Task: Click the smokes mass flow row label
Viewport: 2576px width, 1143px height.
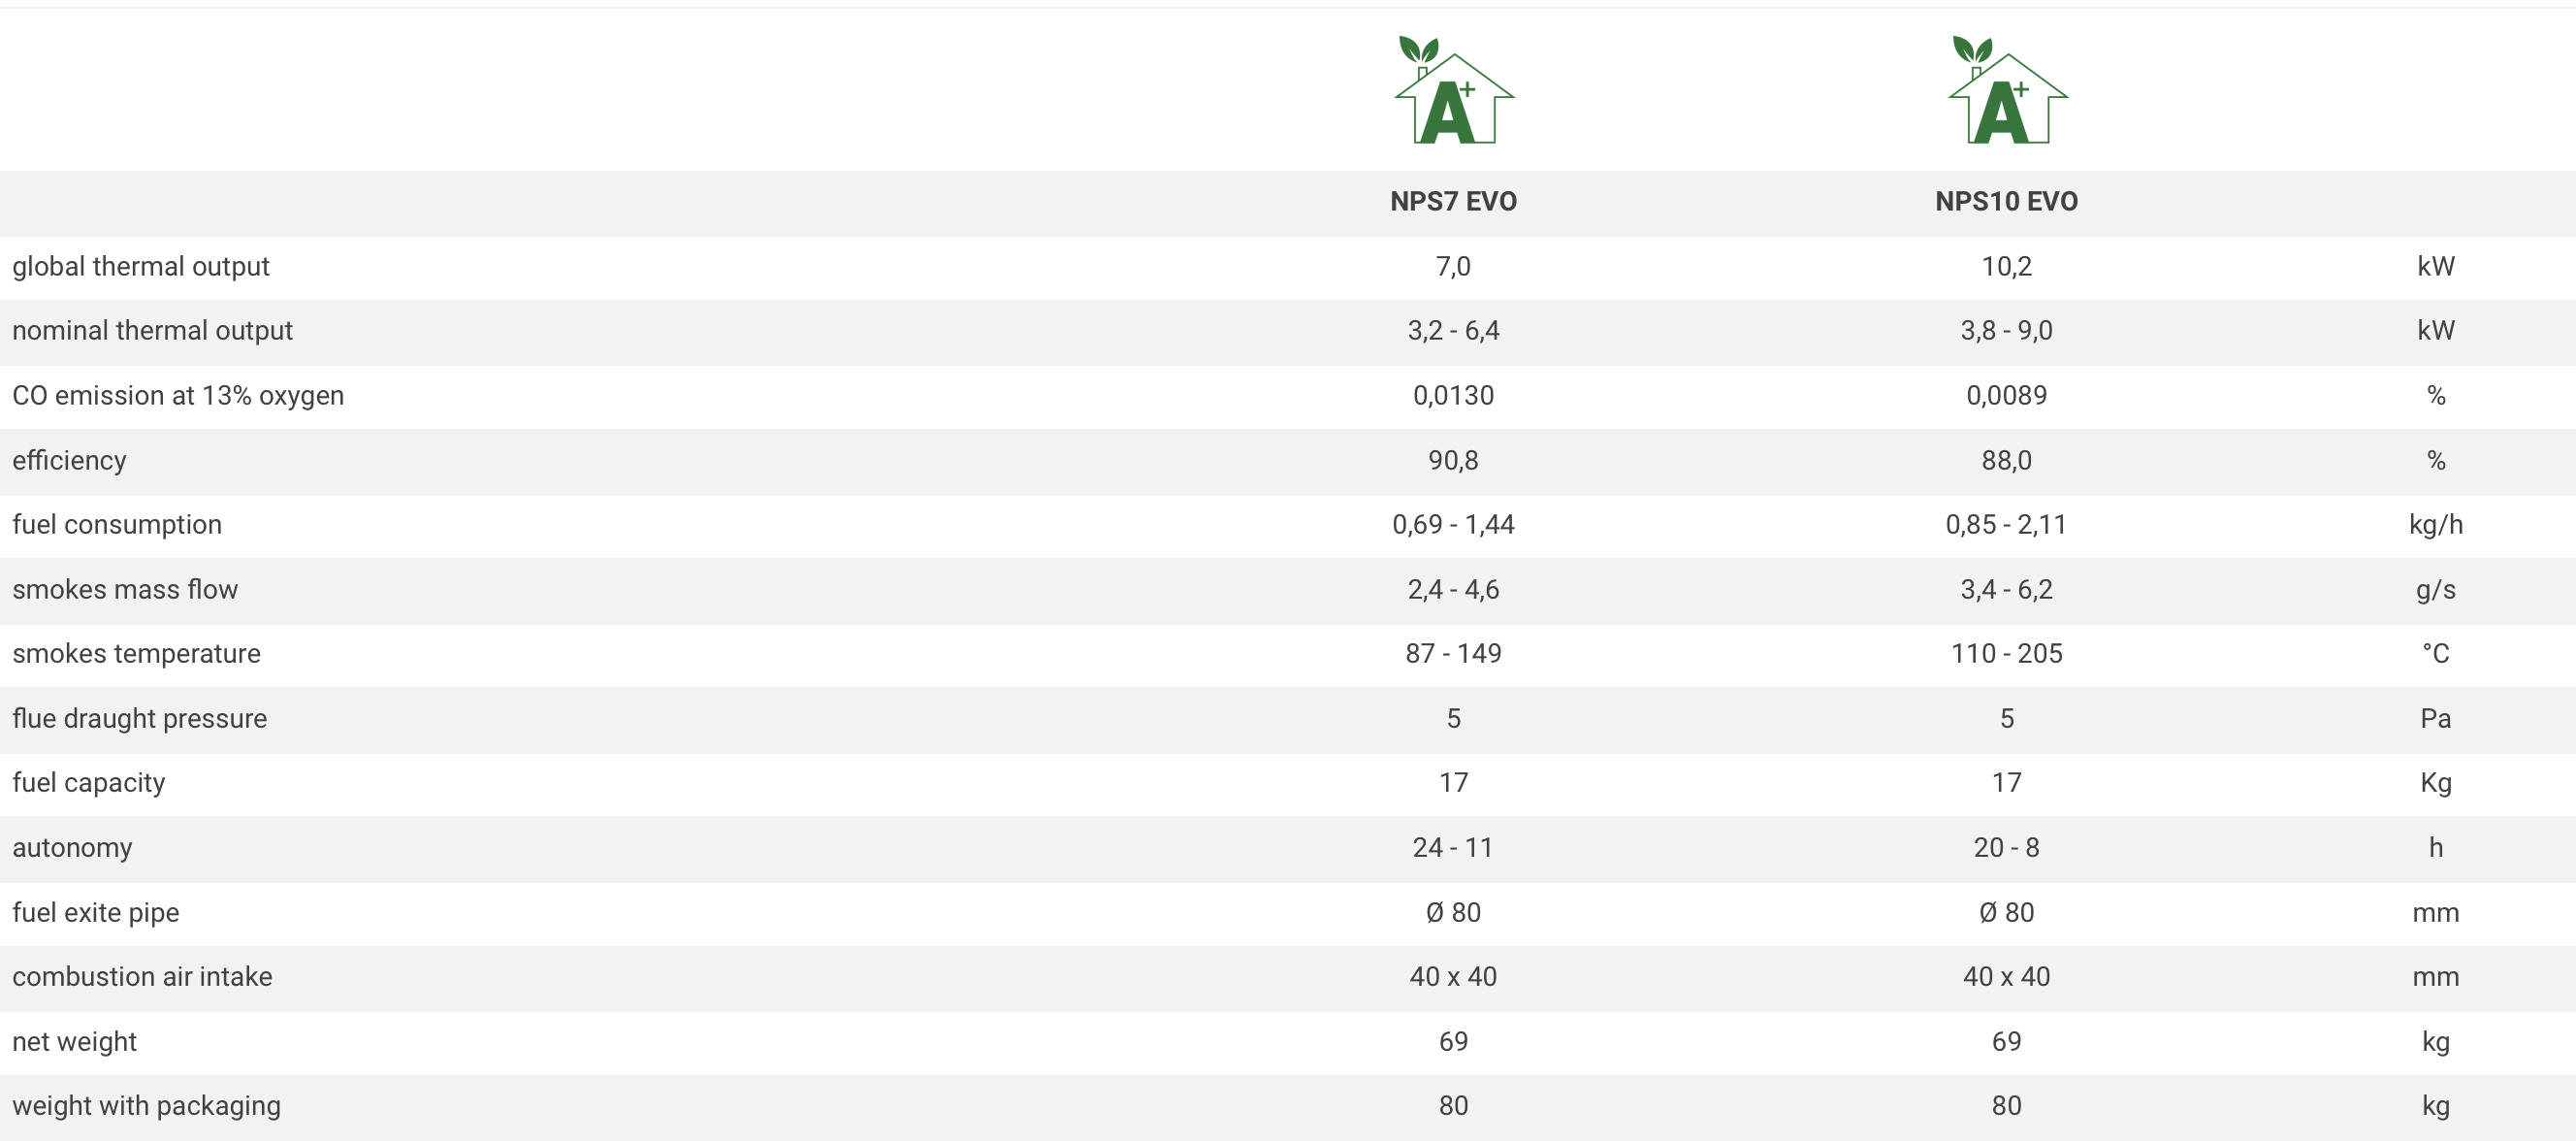Action: coord(125,590)
